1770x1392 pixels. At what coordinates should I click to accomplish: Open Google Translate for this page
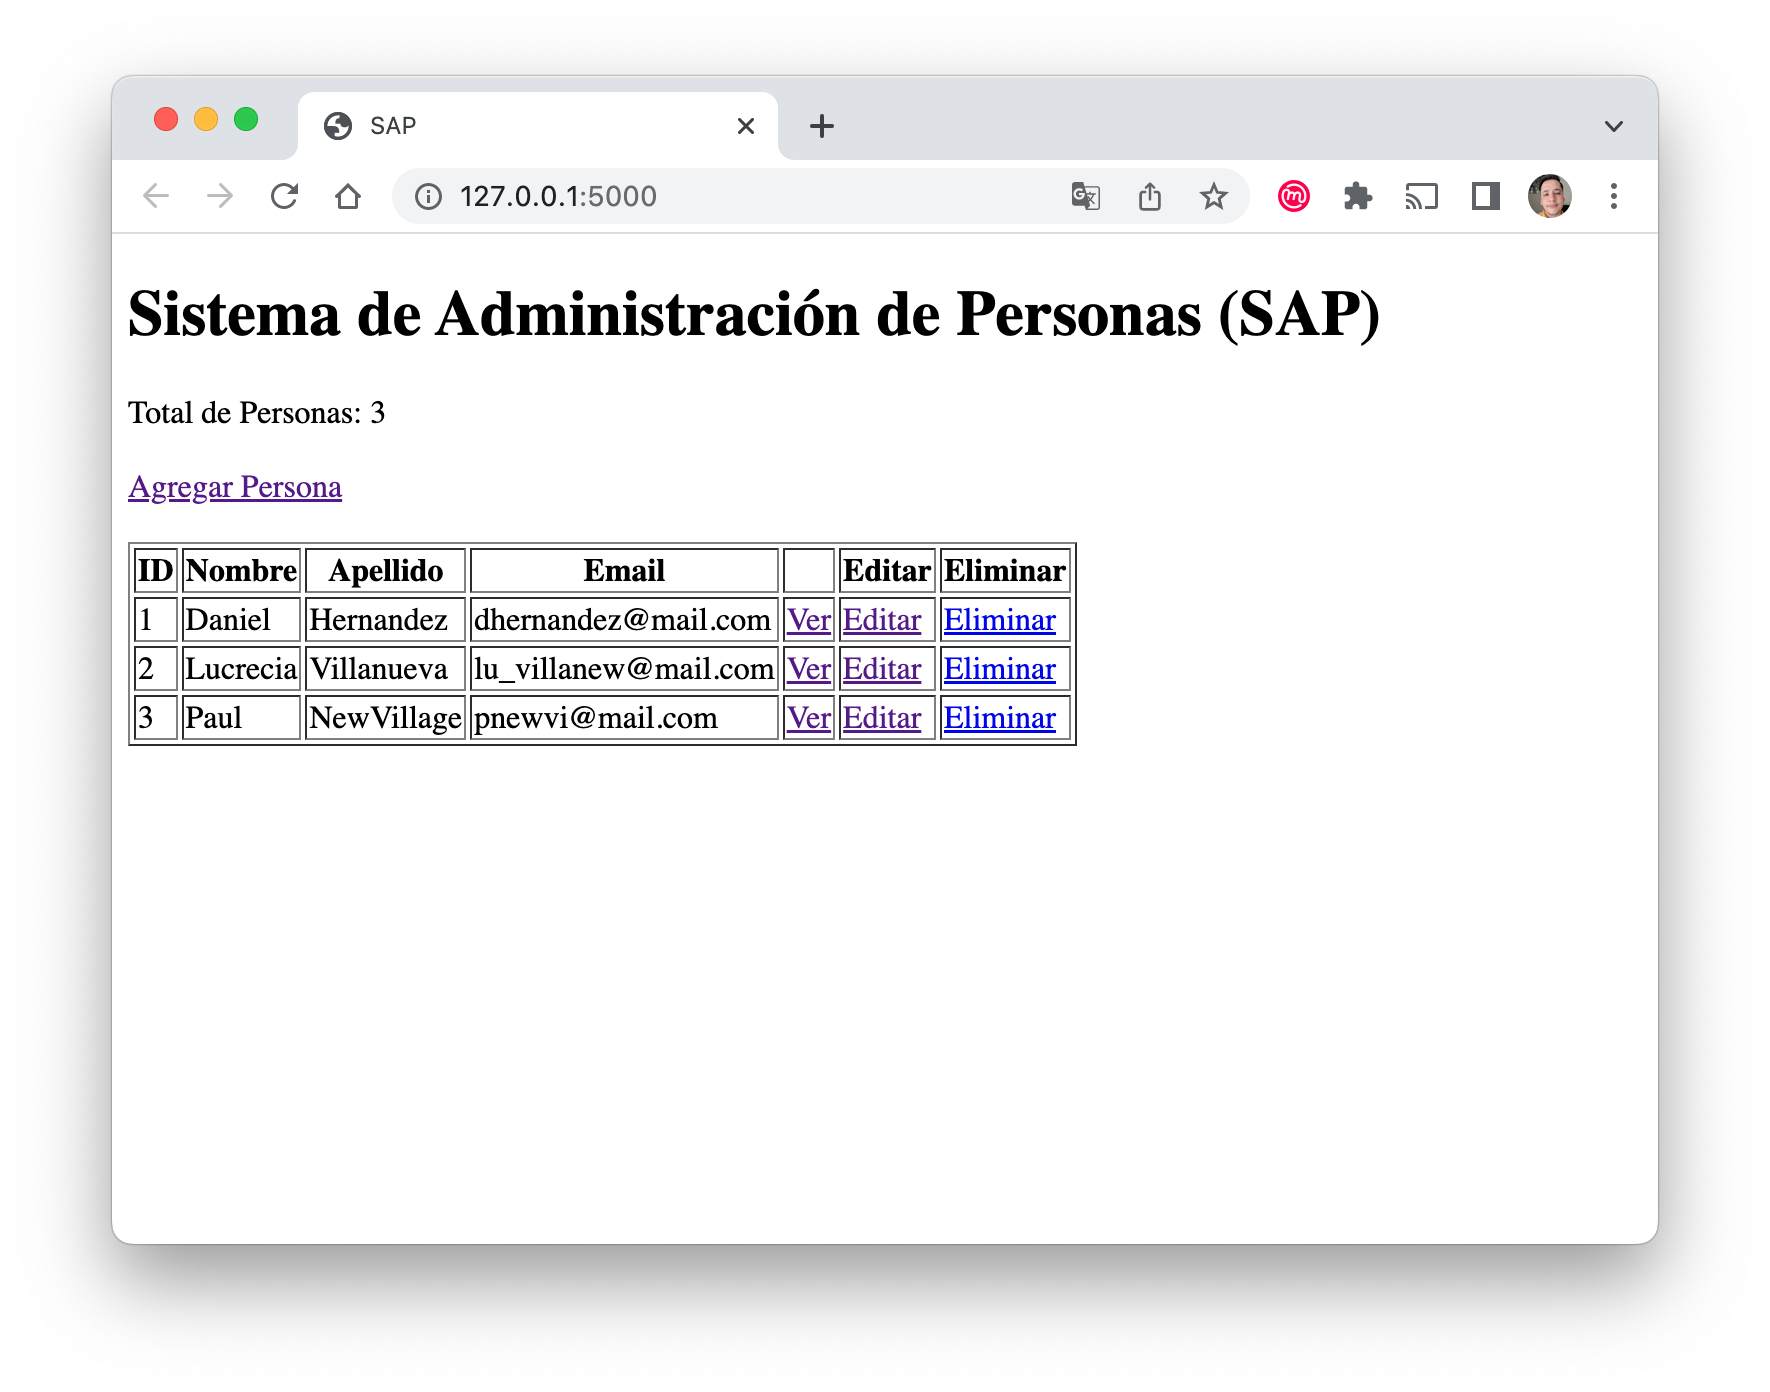point(1086,196)
